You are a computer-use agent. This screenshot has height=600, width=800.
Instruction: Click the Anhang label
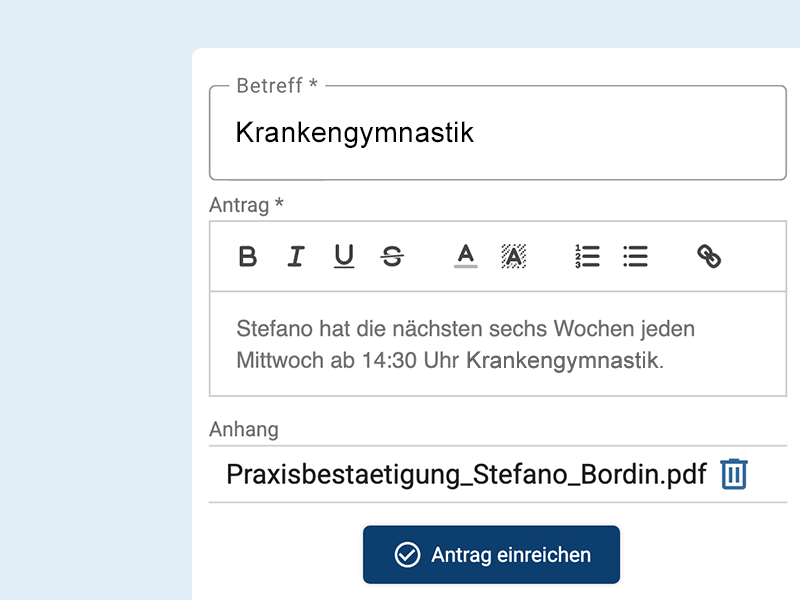(244, 430)
